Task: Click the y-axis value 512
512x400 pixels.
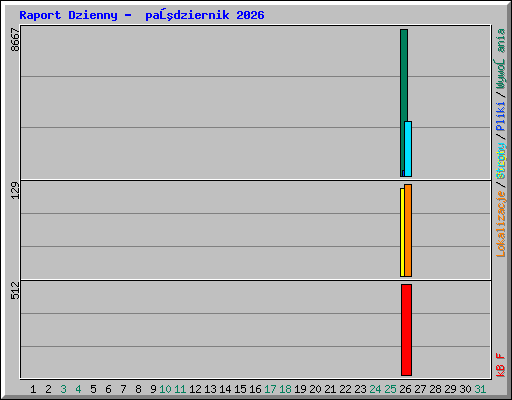Action: 15,290
